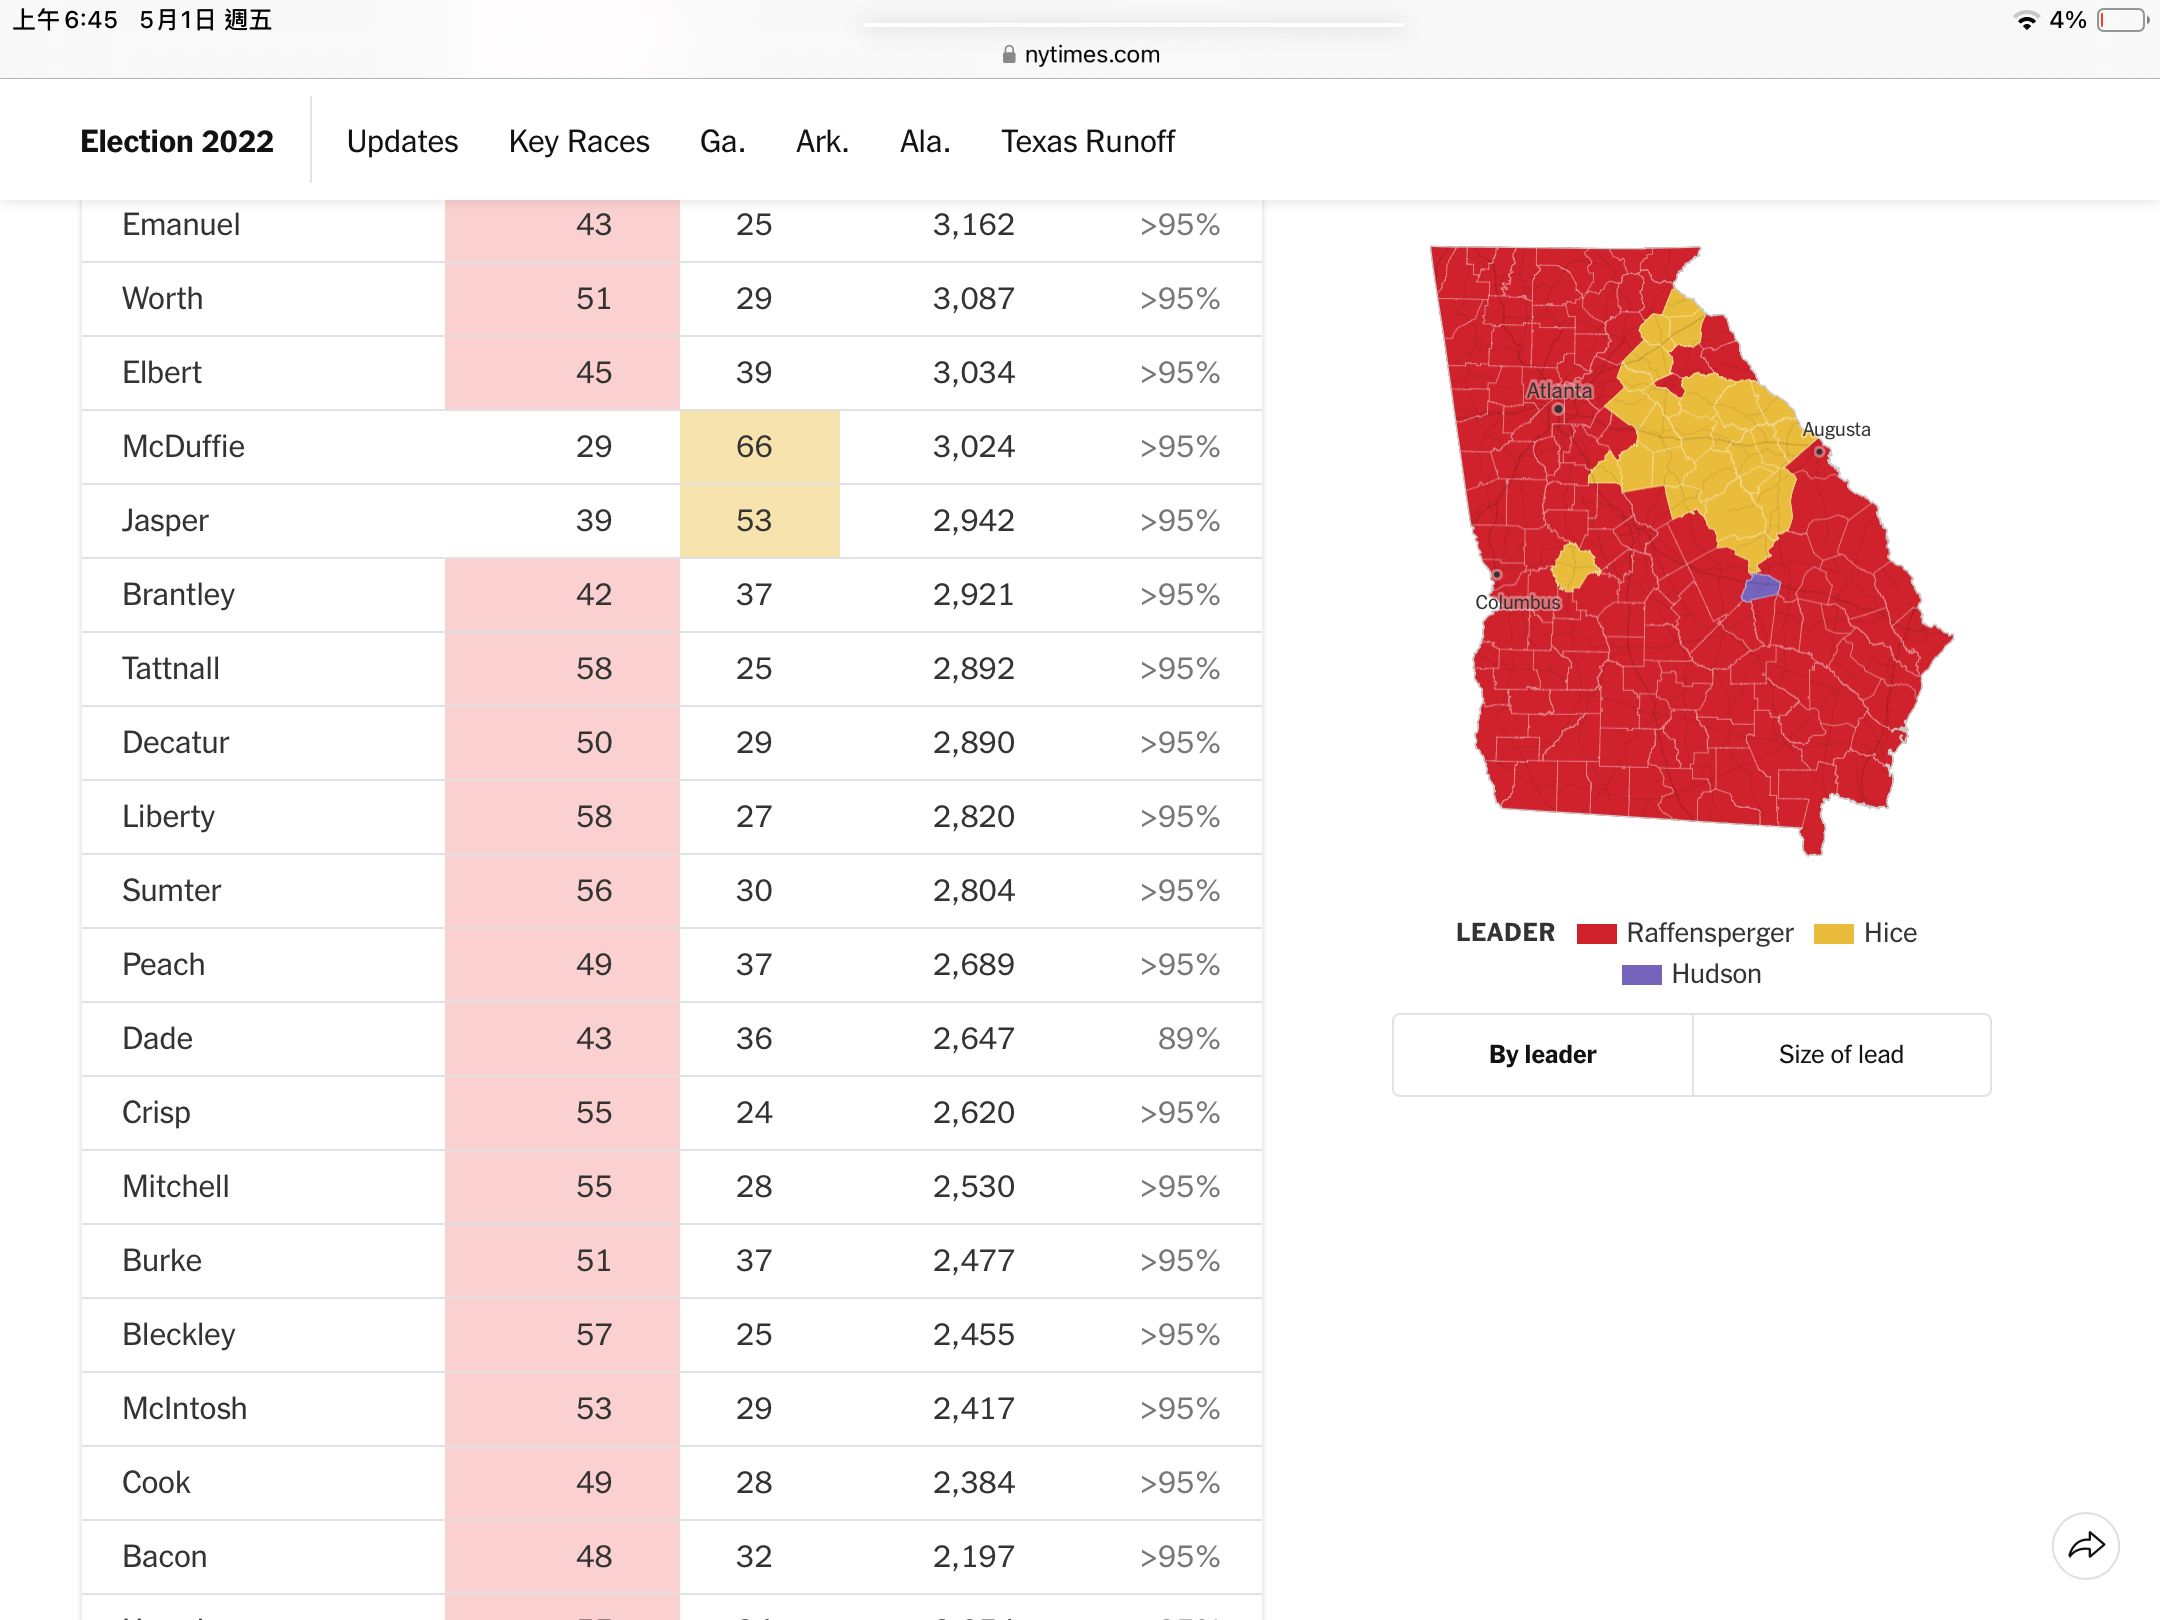This screenshot has height=1620, width=2160.
Task: Tap the share arrow icon
Action: (x=2086, y=1546)
